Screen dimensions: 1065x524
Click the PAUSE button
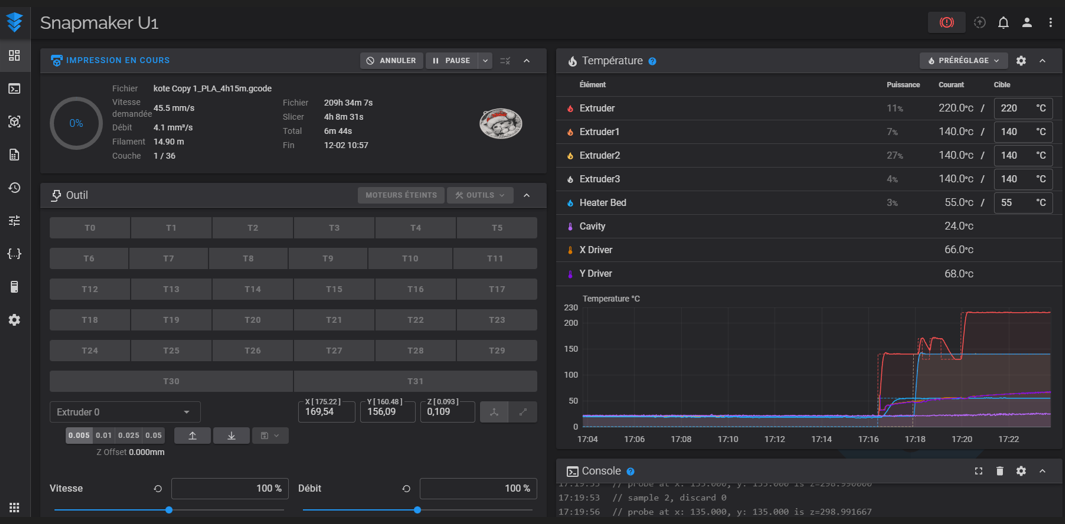pos(452,60)
